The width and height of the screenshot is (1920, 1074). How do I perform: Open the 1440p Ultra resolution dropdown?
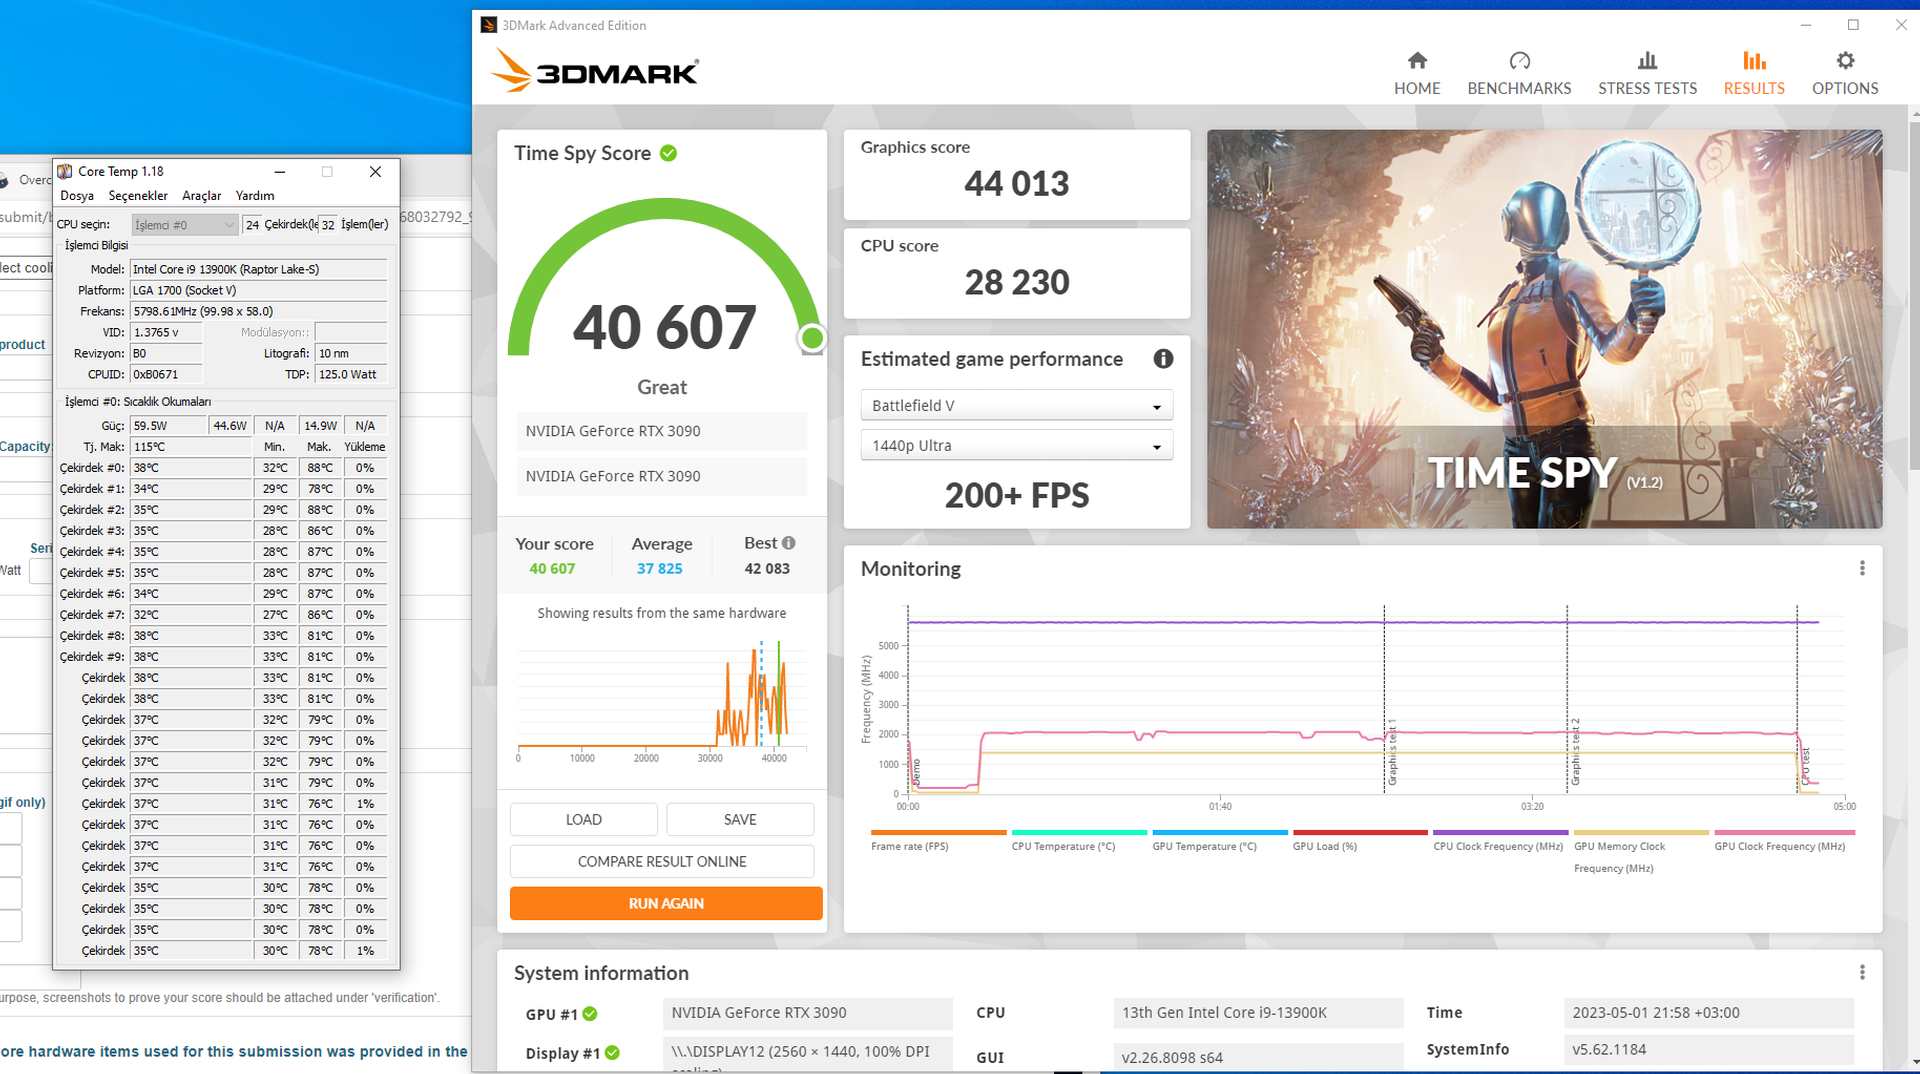[1016, 445]
